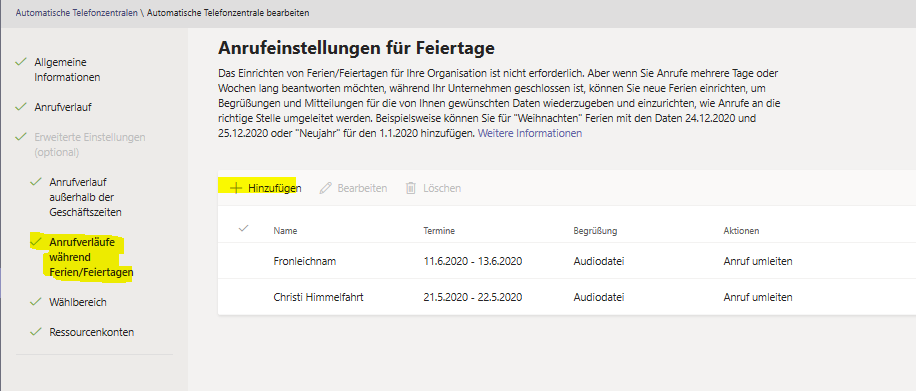
Task: Open the Weitere Informationen link
Action: pyautogui.click(x=530, y=133)
